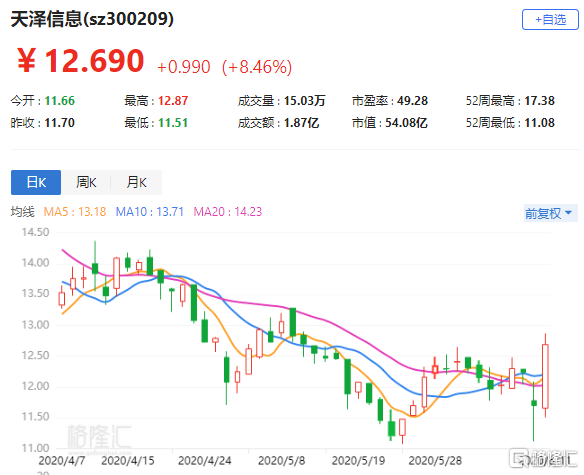
Task: Click 市值 market cap 54.08亿
Action: [x=406, y=123]
